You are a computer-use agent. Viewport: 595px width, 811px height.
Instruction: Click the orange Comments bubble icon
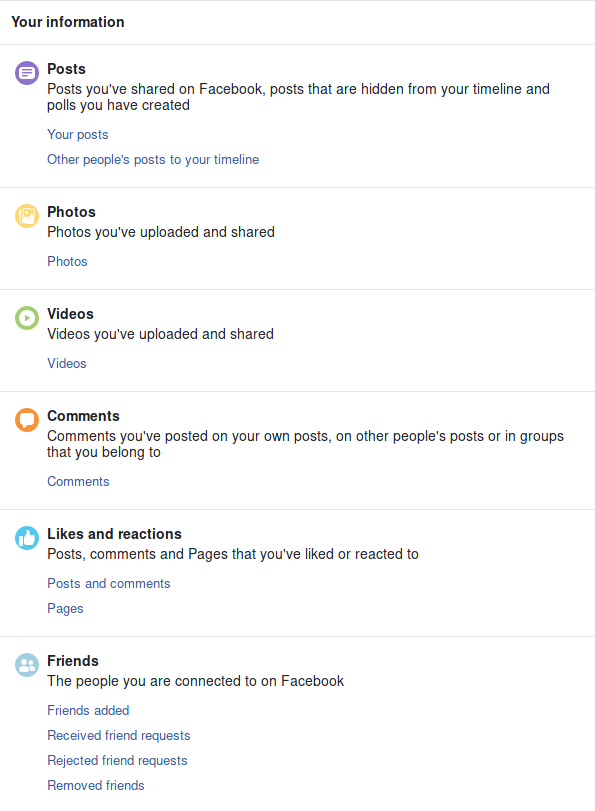(x=27, y=419)
